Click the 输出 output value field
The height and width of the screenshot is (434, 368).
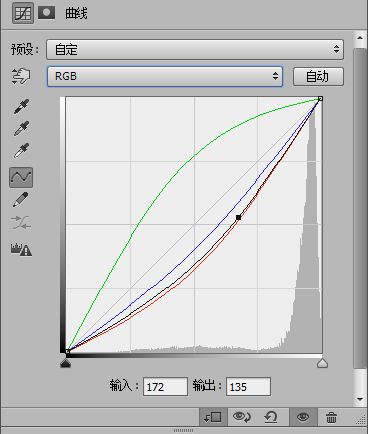pyautogui.click(x=248, y=387)
